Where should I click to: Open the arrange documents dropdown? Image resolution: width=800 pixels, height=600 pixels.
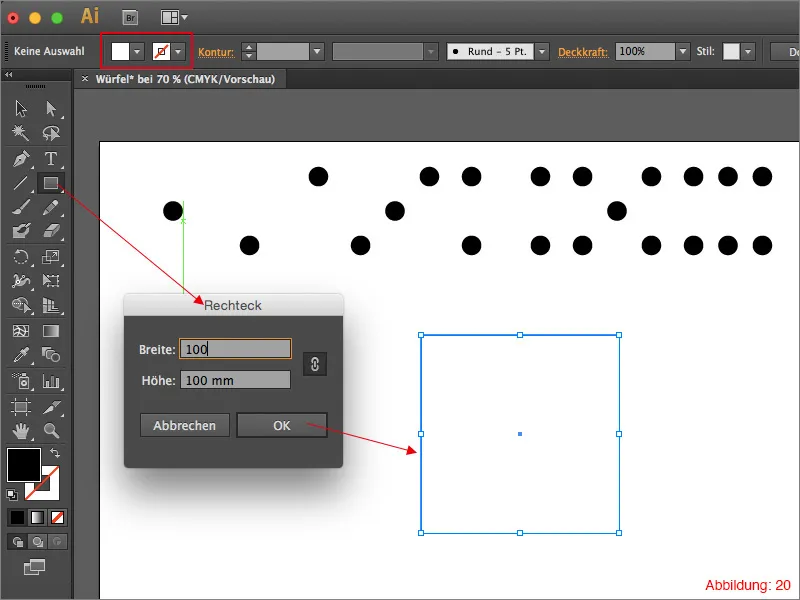(x=174, y=18)
